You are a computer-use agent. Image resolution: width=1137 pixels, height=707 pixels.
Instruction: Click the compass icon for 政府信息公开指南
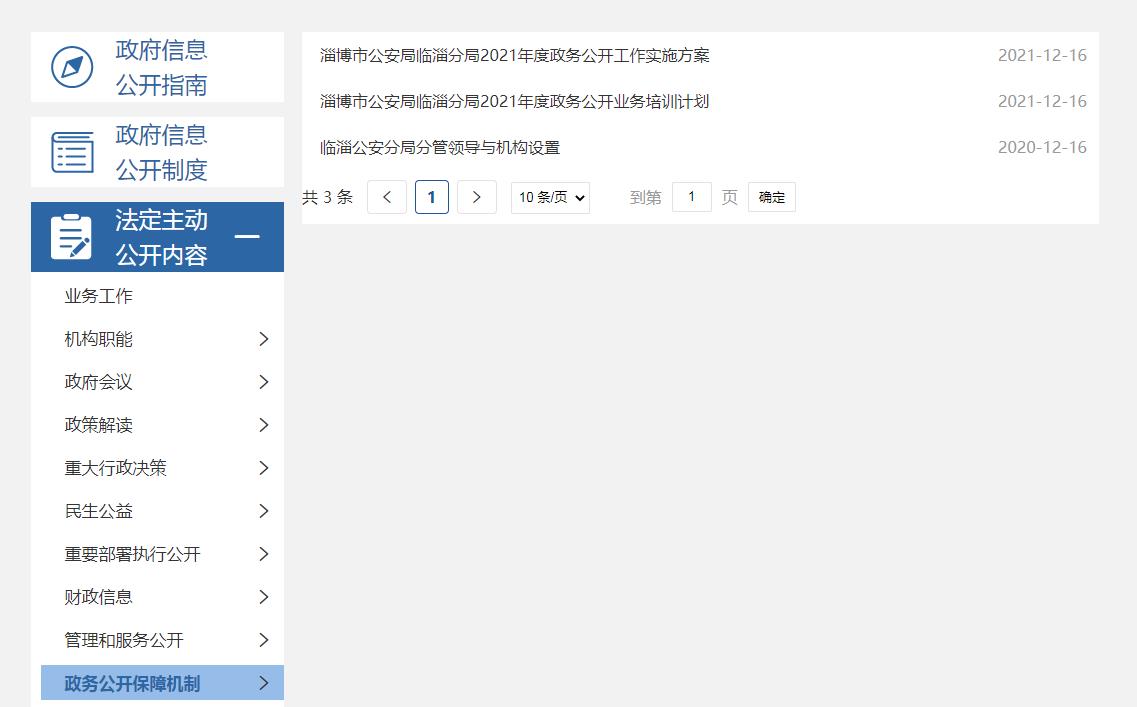72,67
